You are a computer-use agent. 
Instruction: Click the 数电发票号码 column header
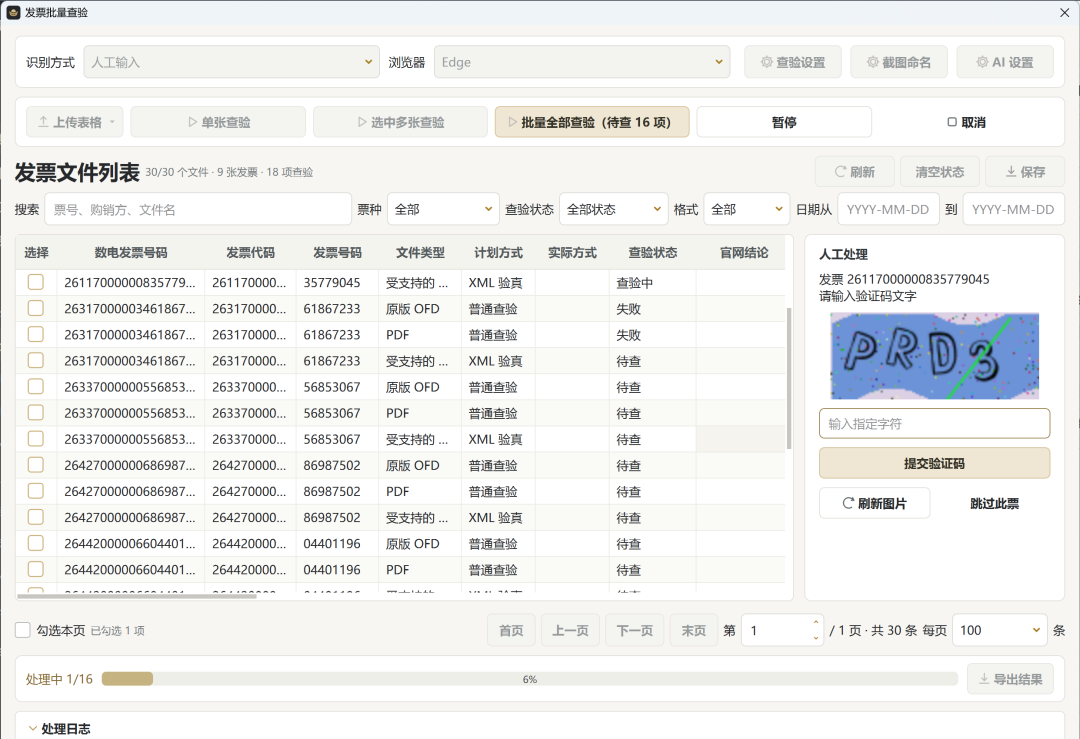(131, 253)
